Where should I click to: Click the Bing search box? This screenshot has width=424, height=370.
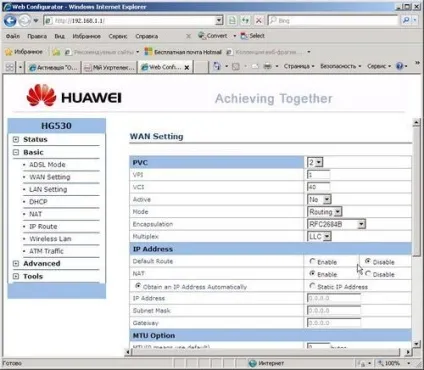point(333,21)
